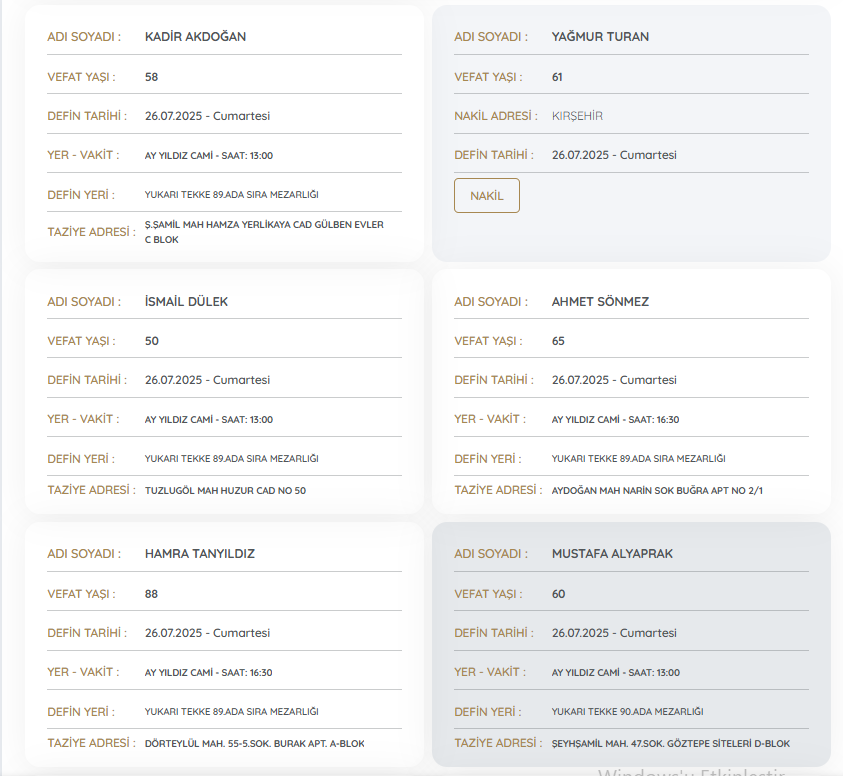
Task: Select the name Kadir Akdoğan
Action: point(195,37)
